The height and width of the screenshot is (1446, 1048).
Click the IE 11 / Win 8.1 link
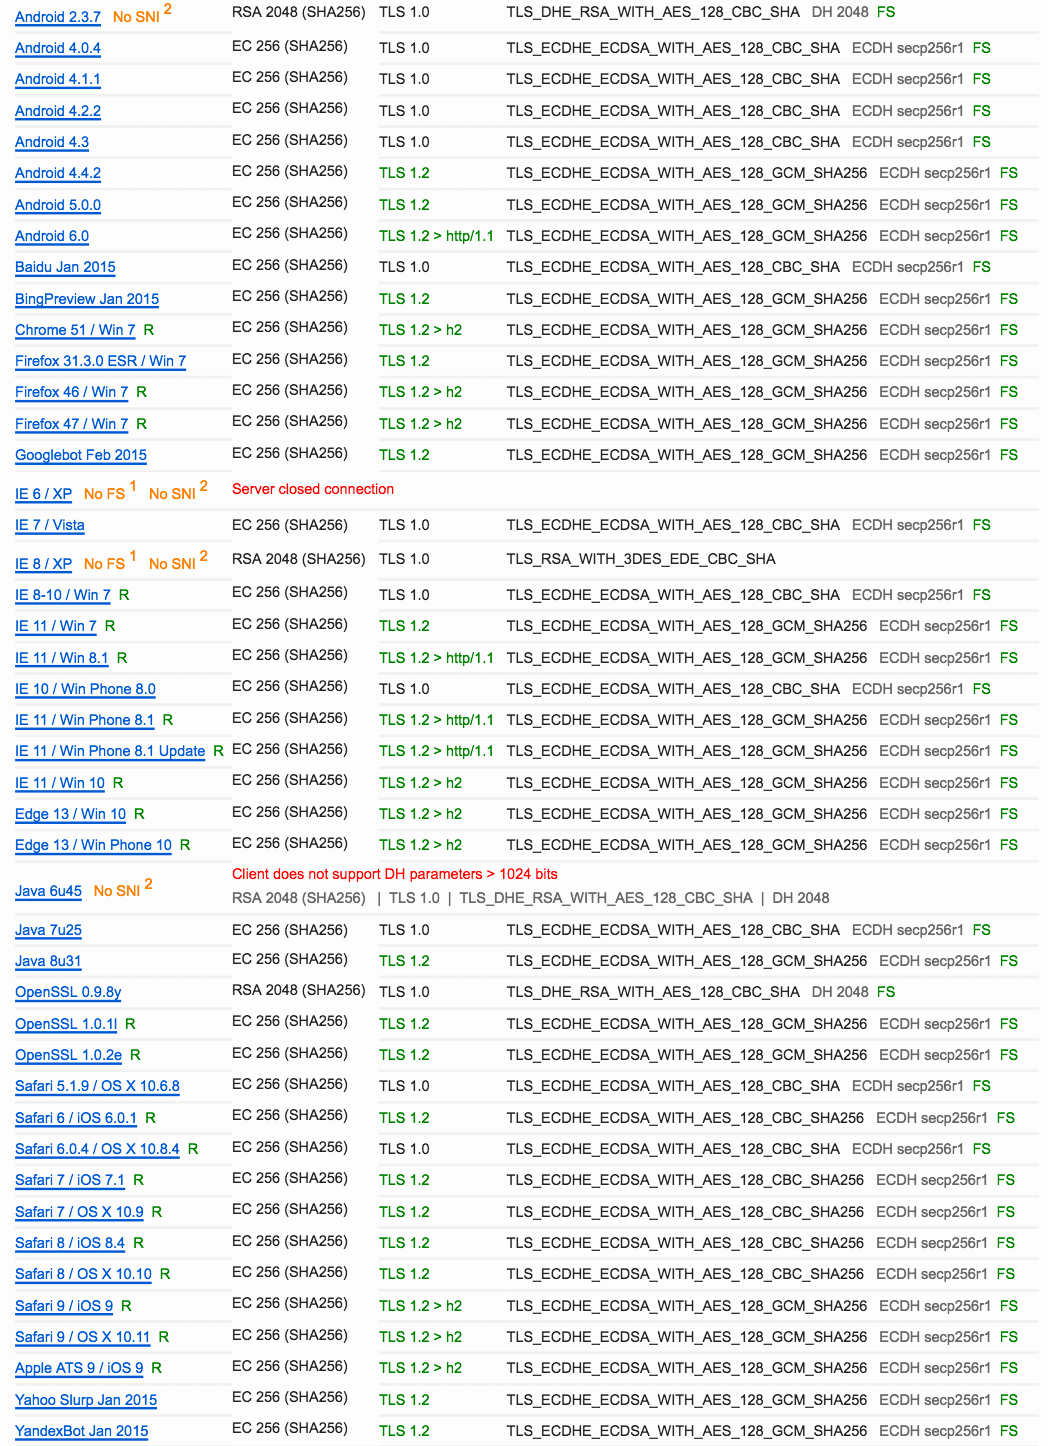click(62, 658)
